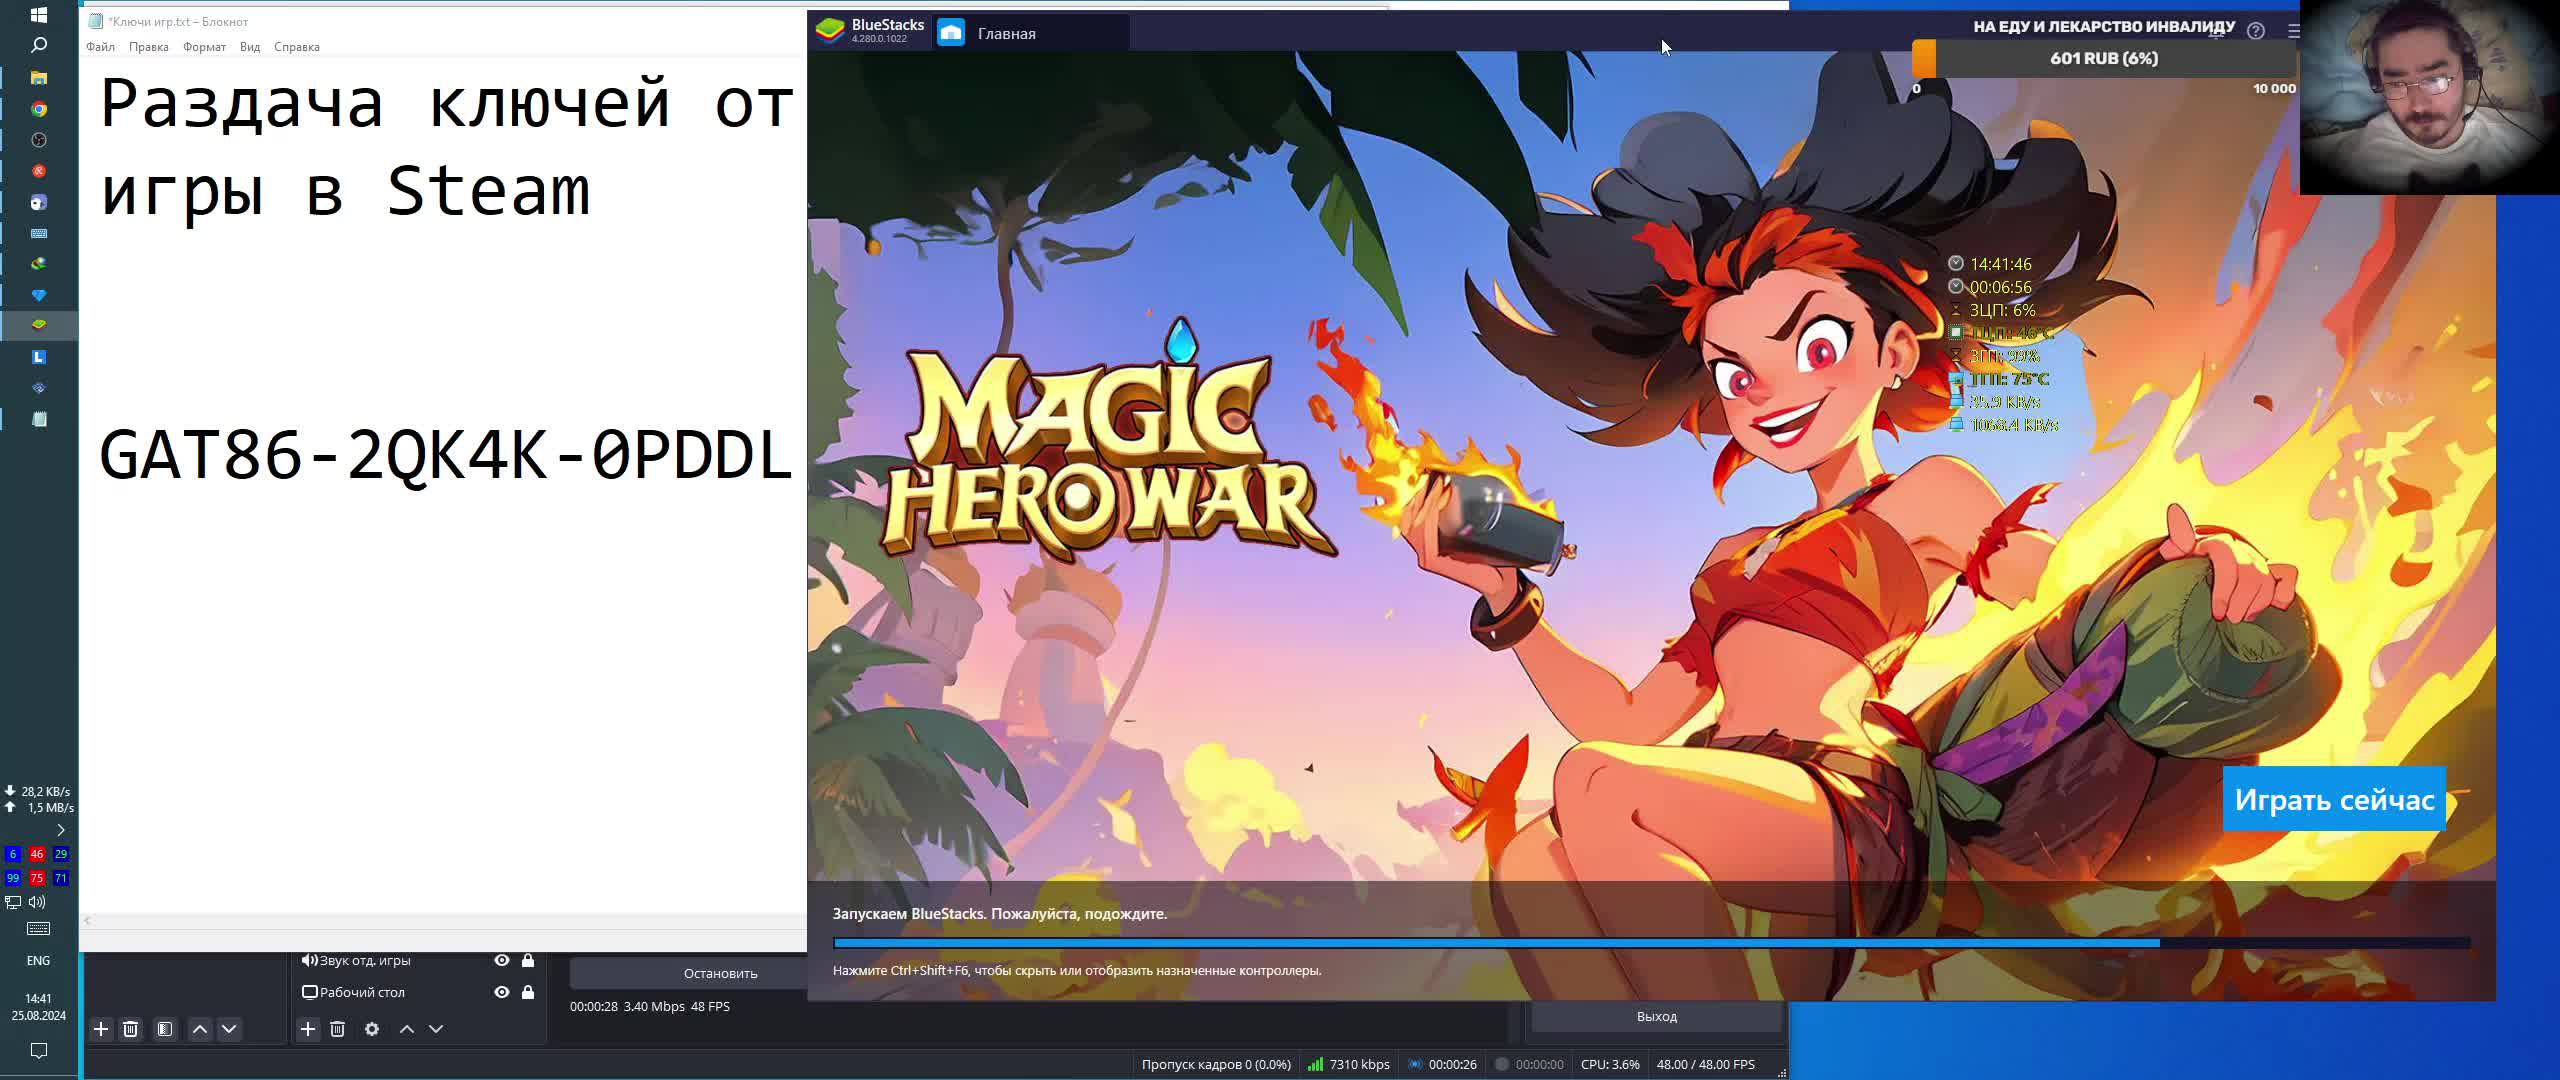Open Google Chrome from taskbar
This screenshot has width=2560, height=1080.
tap(39, 109)
